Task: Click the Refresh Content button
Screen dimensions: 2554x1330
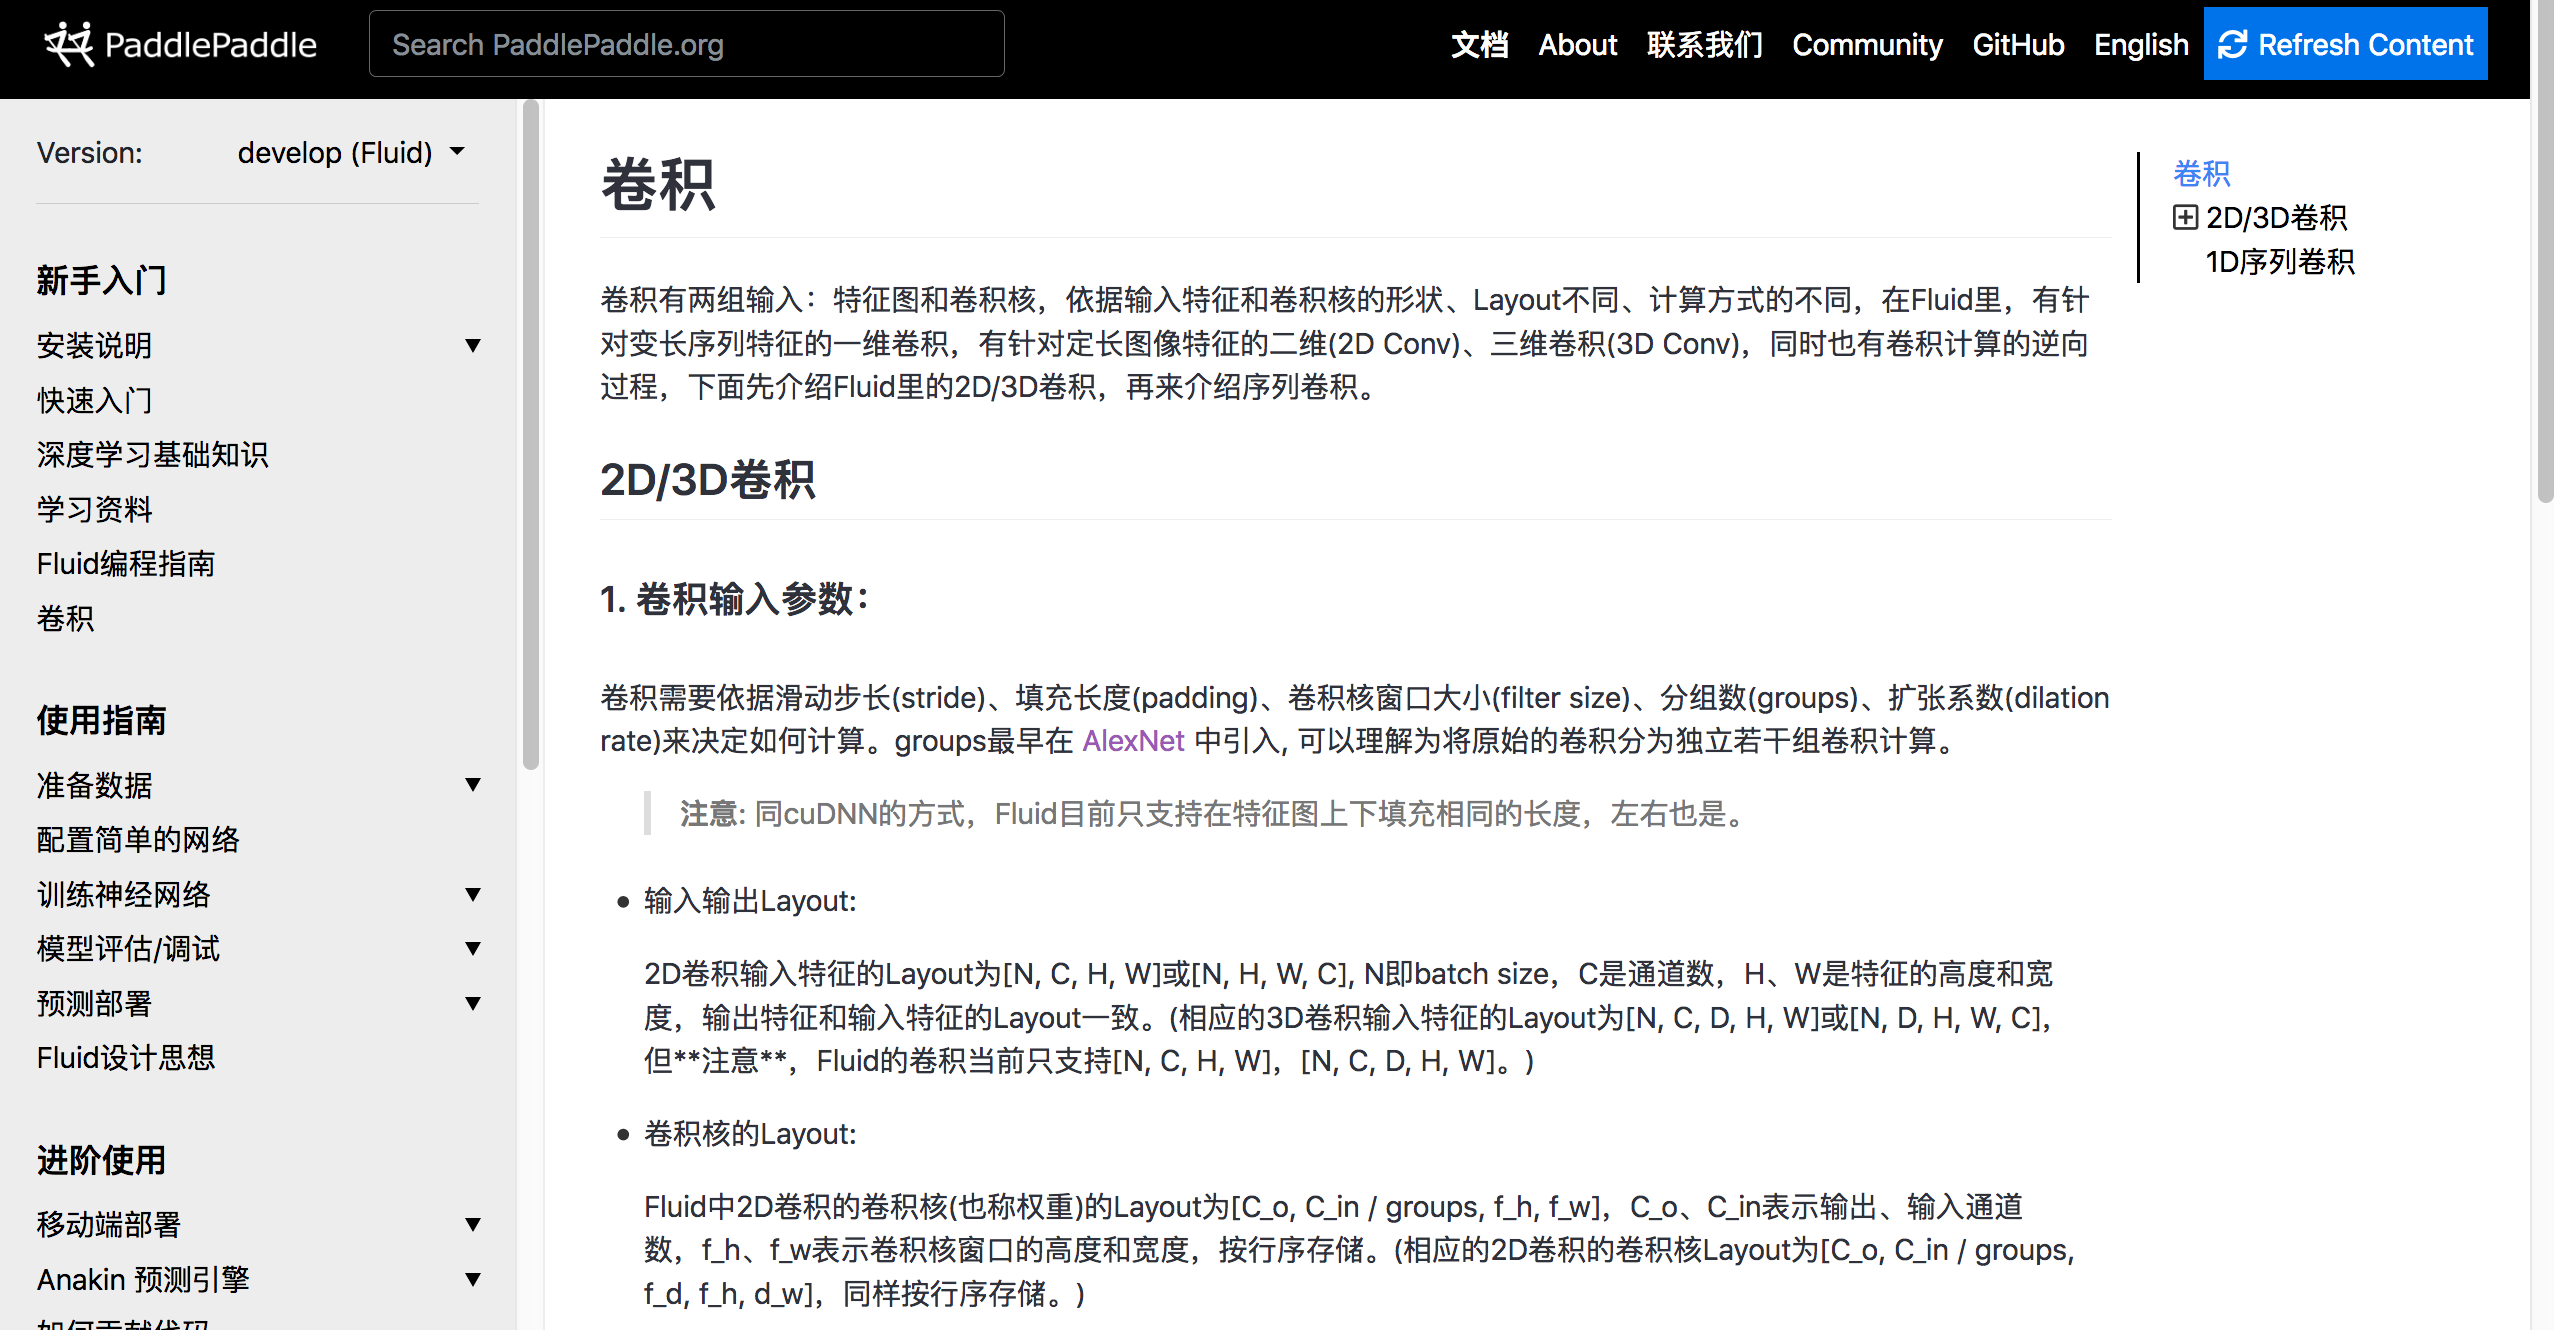Action: point(2344,44)
